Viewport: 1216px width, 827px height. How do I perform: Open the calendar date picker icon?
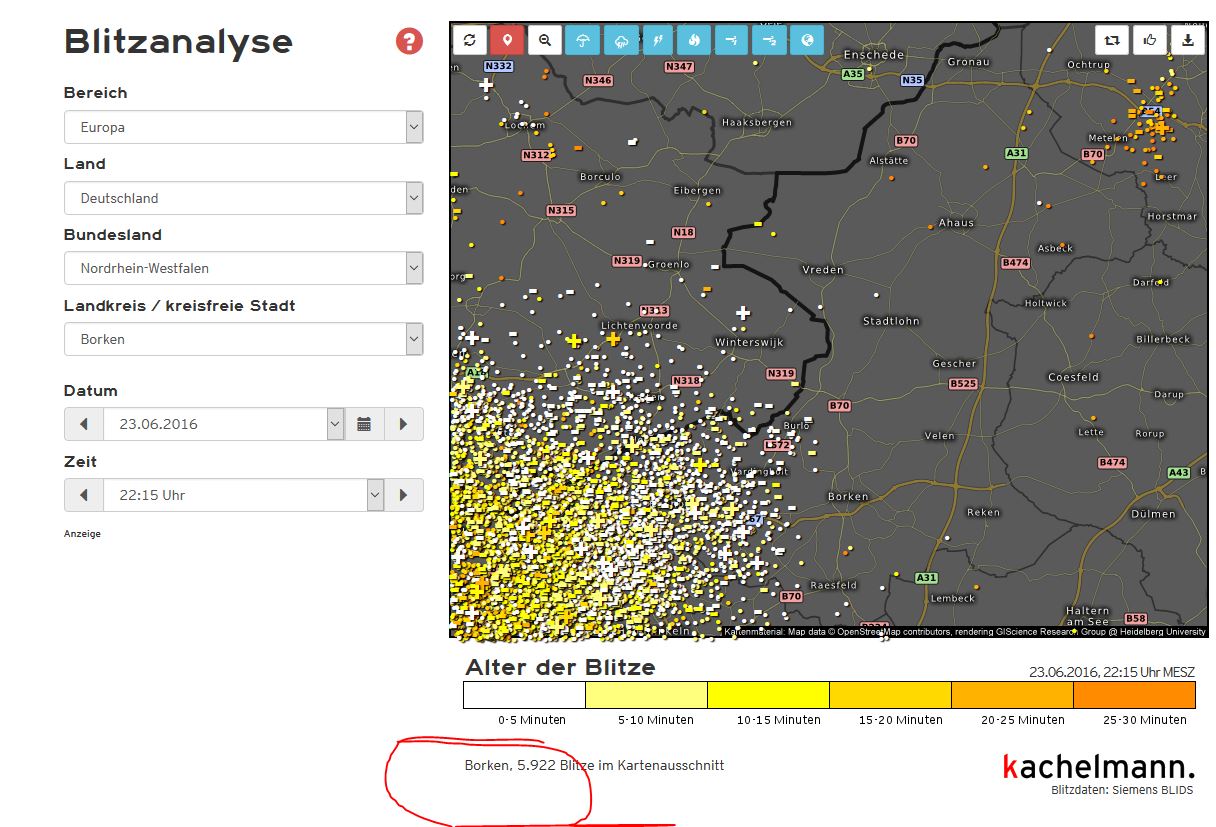pyautogui.click(x=364, y=424)
